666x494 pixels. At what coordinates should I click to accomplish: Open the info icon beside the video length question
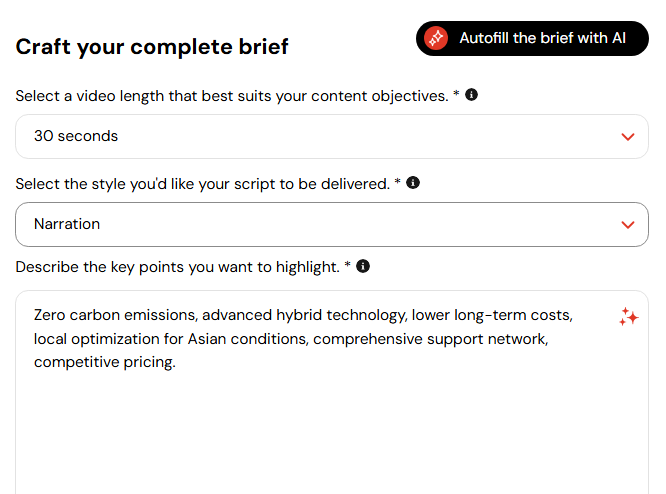(471, 94)
